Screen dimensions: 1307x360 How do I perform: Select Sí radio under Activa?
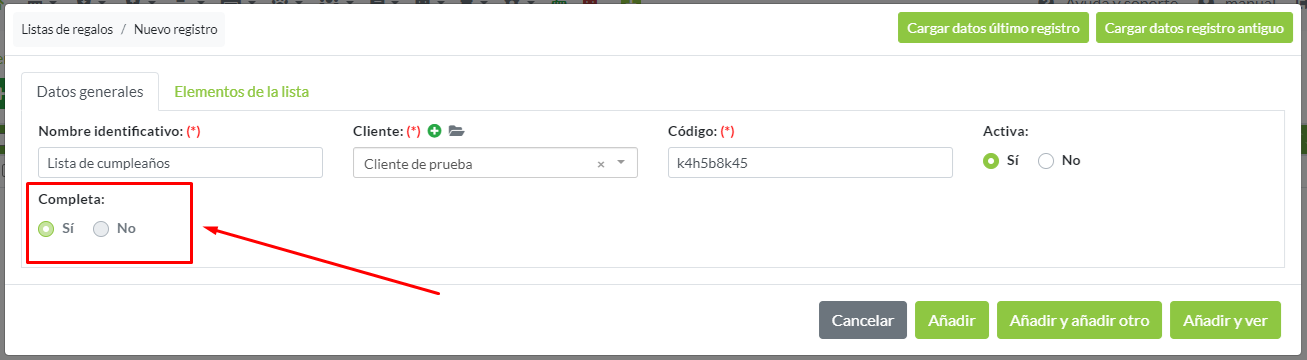[x=991, y=160]
